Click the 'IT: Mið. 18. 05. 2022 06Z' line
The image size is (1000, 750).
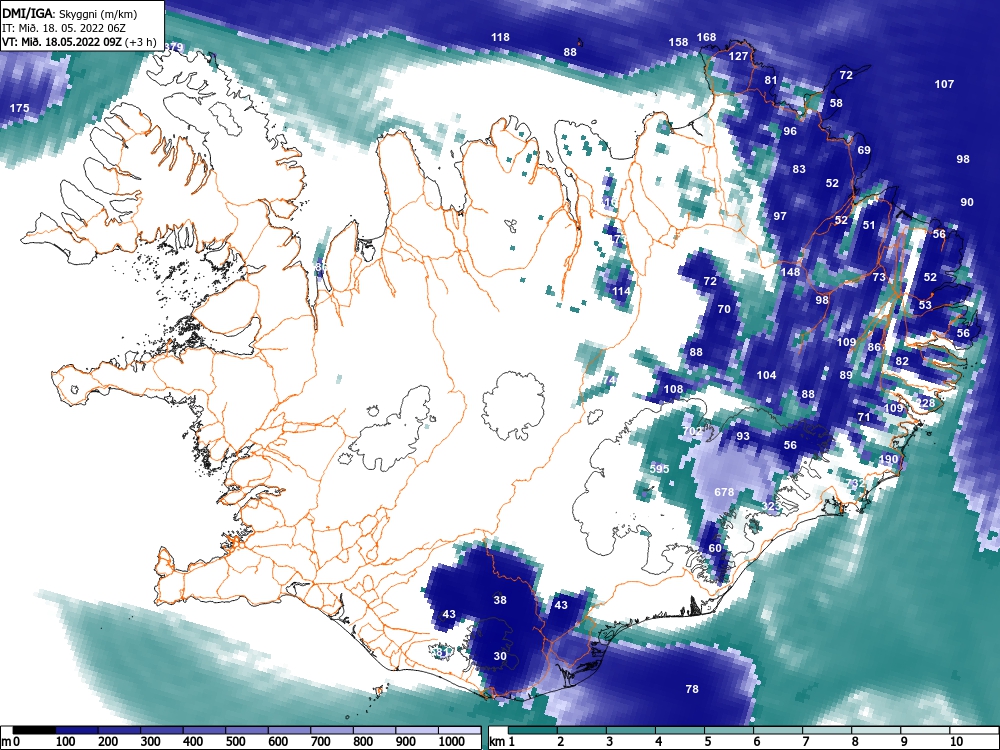click(x=64, y=28)
